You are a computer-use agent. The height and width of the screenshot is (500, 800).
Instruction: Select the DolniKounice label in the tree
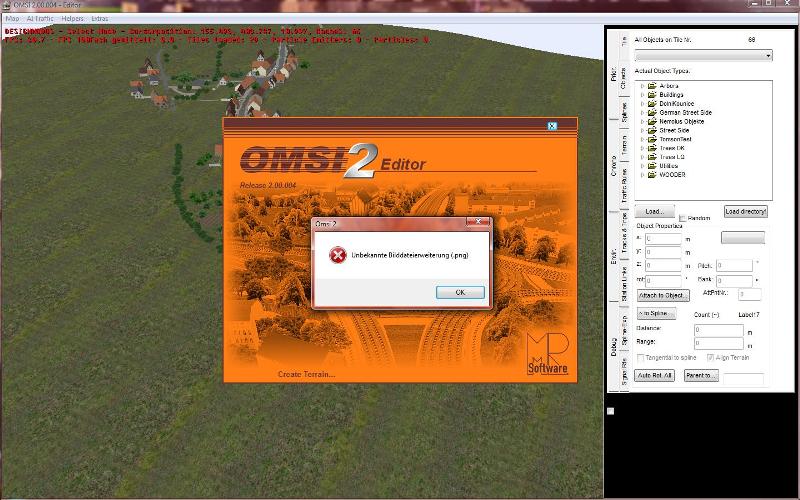(x=677, y=104)
